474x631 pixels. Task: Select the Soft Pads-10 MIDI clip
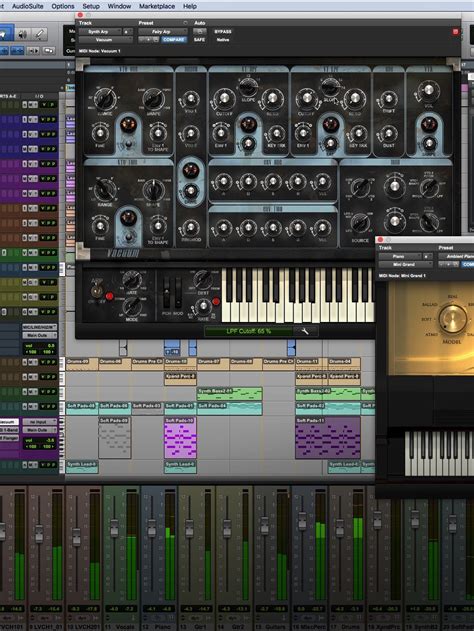click(180, 438)
